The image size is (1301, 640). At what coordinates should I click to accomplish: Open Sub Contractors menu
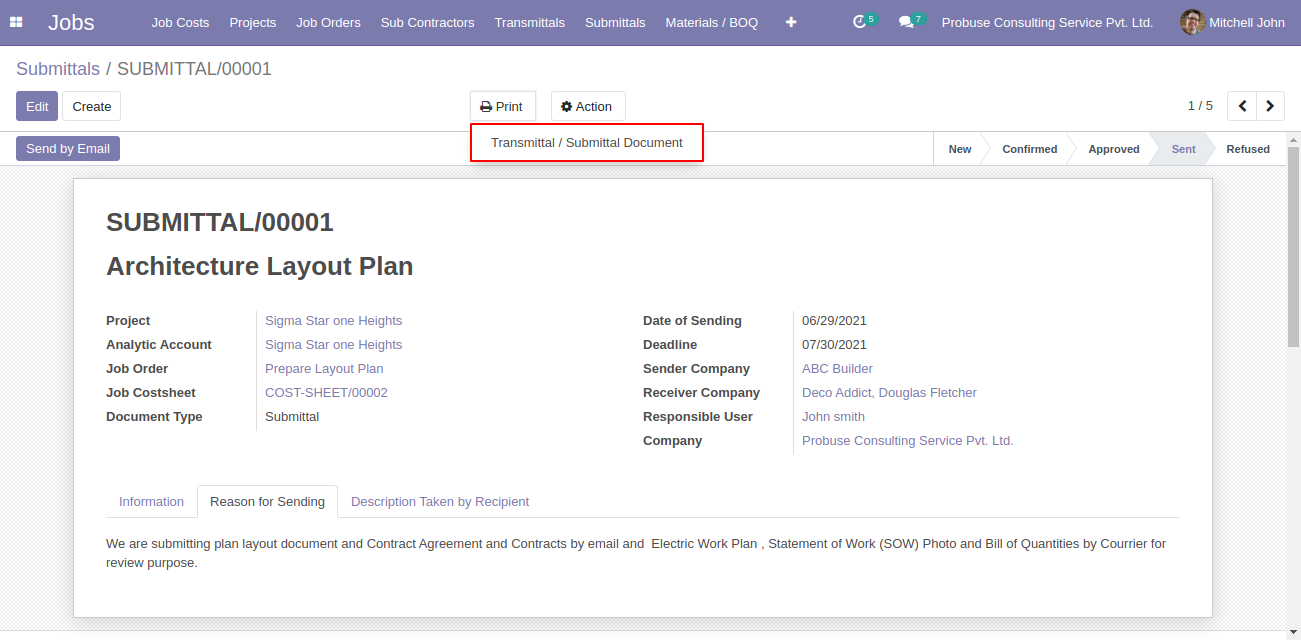(428, 22)
